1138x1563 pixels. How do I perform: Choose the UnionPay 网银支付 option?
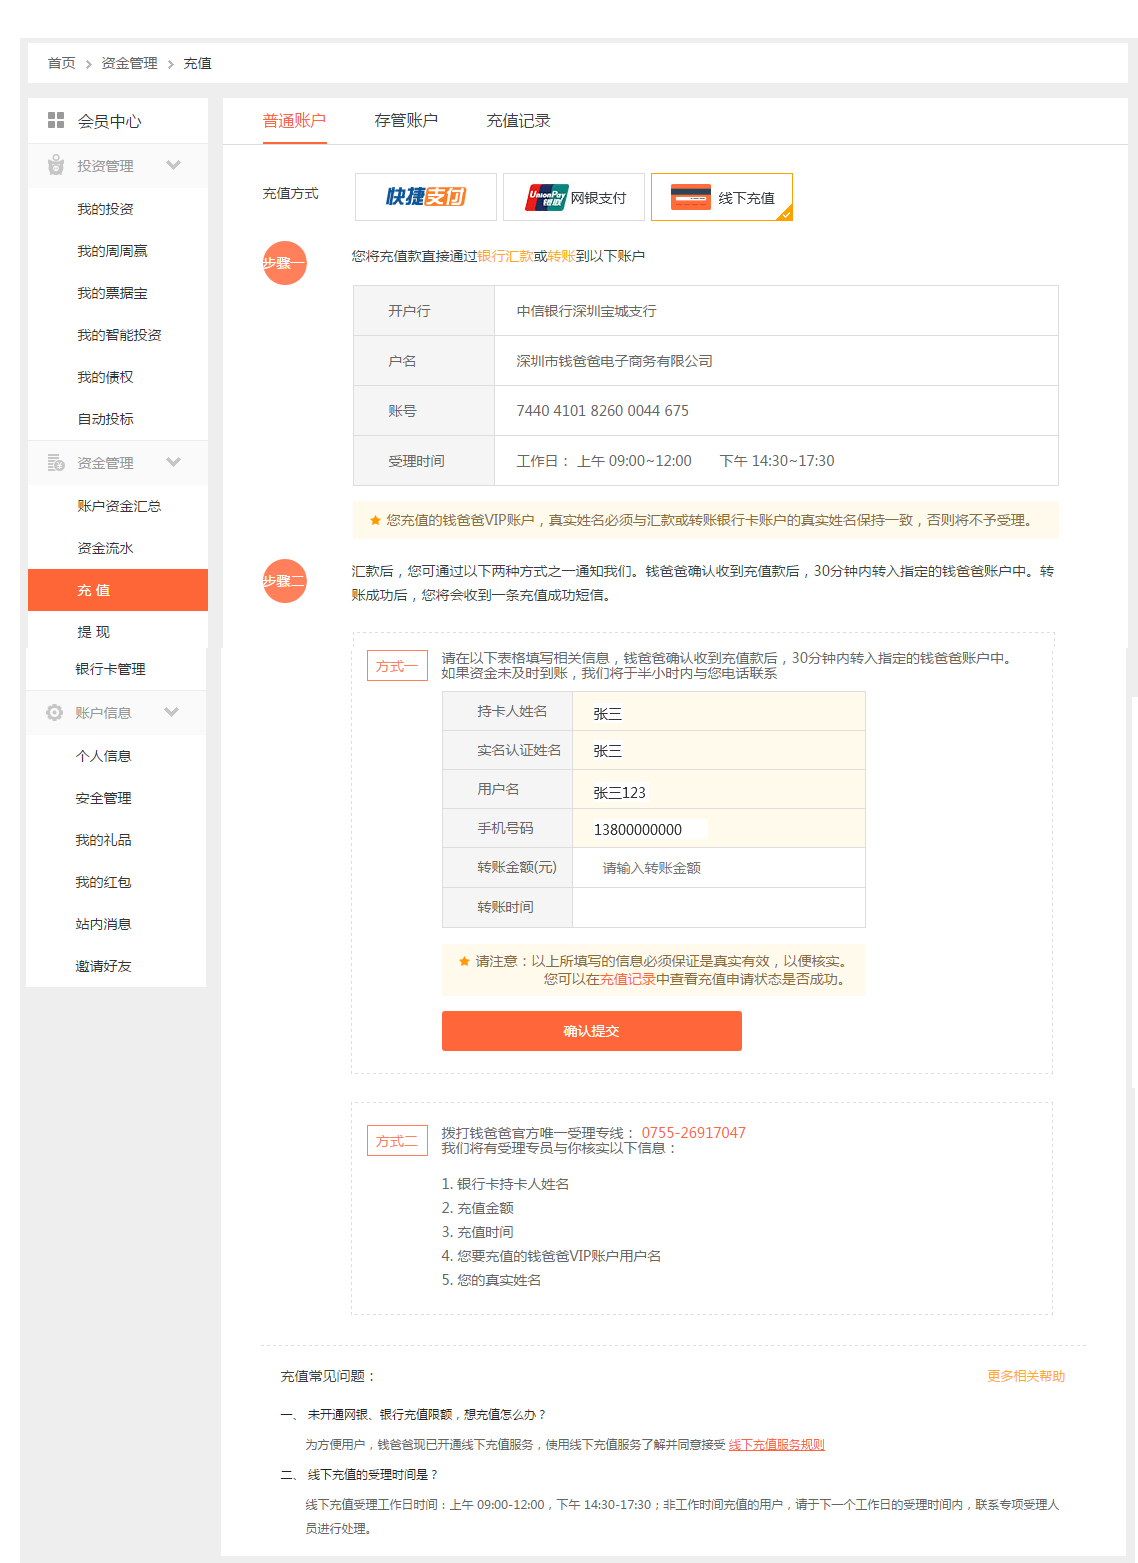point(574,196)
